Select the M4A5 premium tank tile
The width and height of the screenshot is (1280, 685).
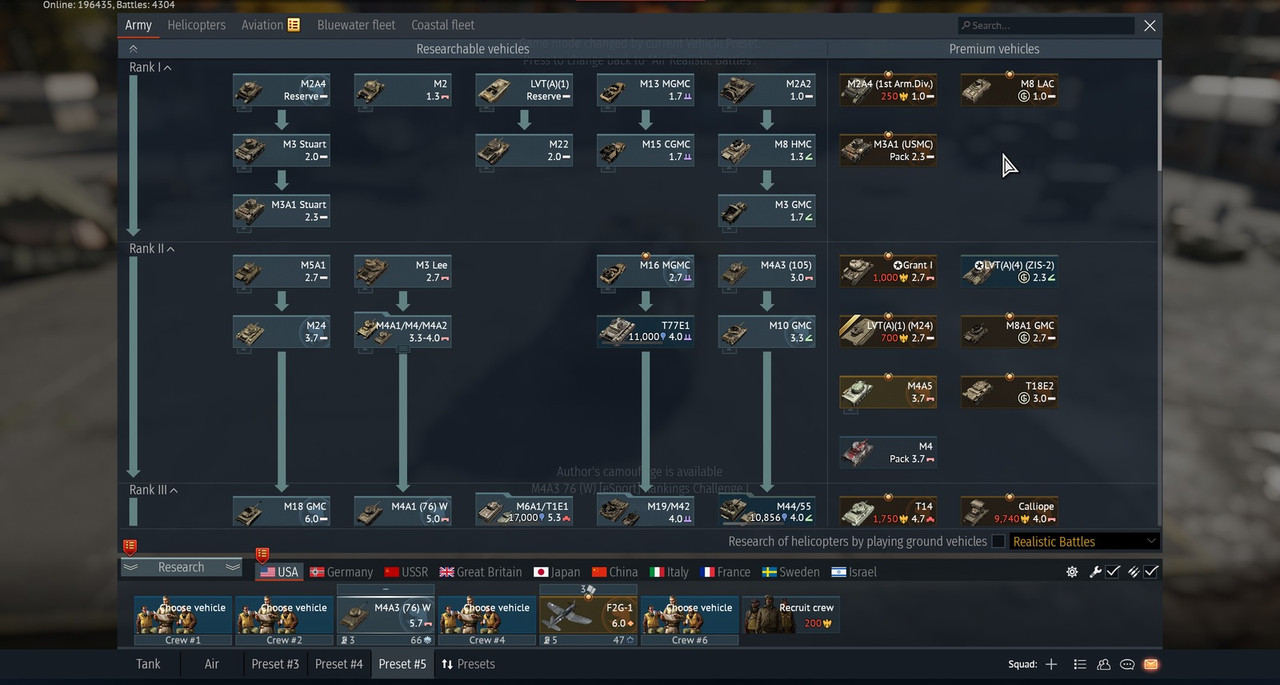click(888, 391)
